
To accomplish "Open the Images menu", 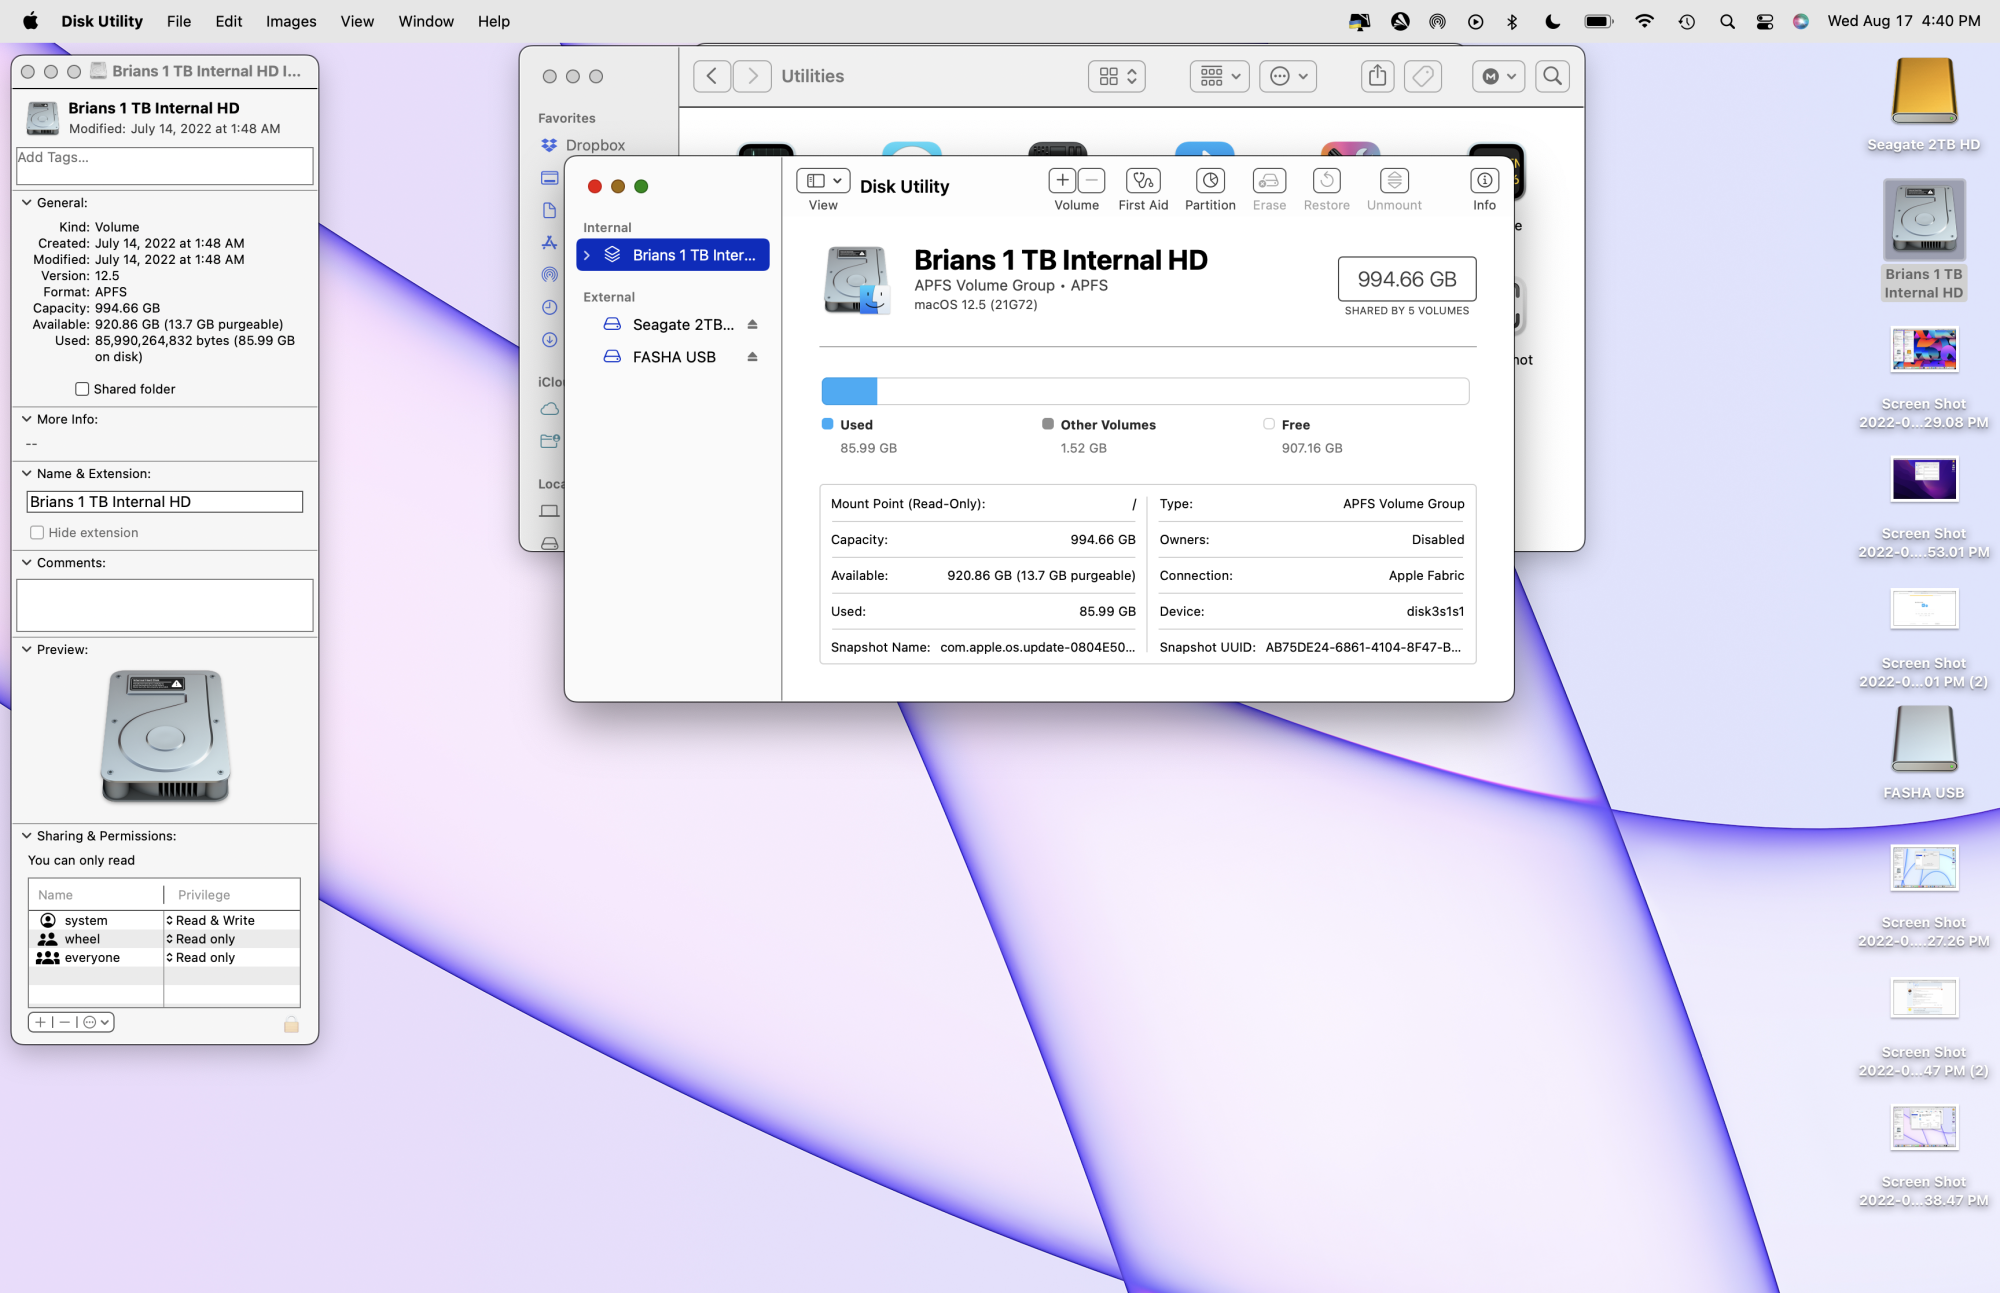I will (x=290, y=21).
